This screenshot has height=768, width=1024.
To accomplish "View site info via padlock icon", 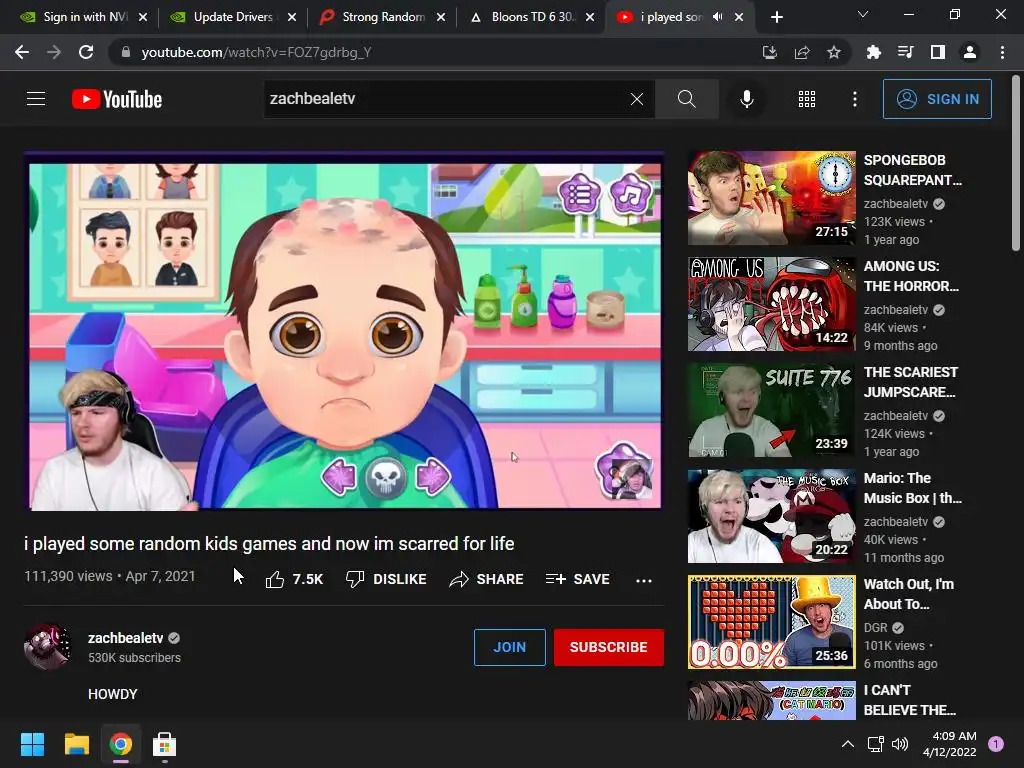I will (x=126, y=52).
